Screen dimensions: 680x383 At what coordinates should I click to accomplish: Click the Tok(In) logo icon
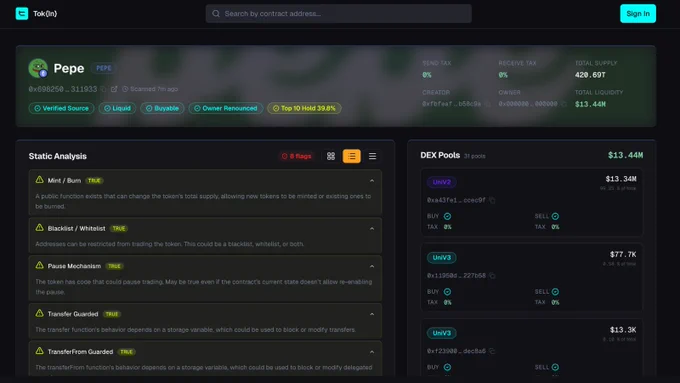(x=22, y=13)
